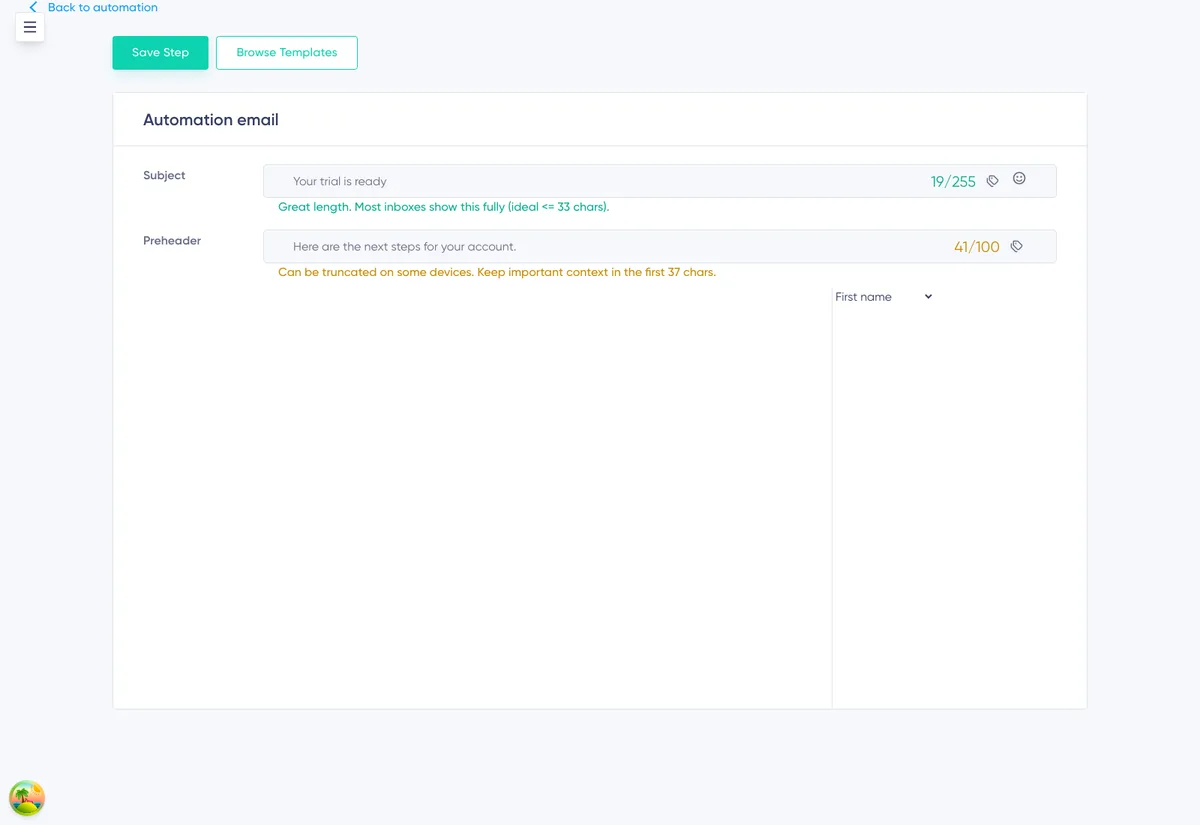
Task: Click the 19/255 subject character counter
Action: [x=953, y=182]
